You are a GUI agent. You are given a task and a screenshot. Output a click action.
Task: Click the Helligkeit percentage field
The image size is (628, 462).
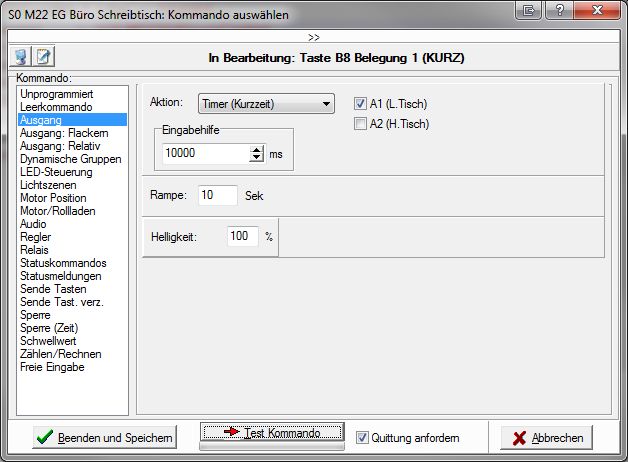pos(243,237)
